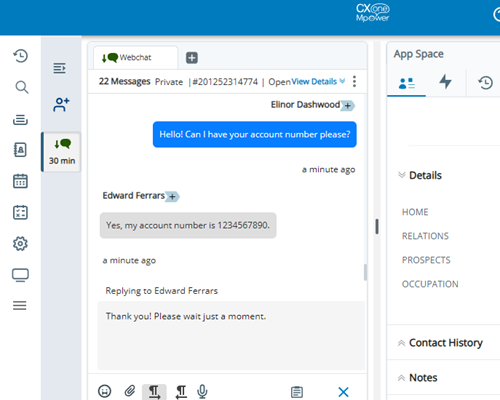The width and height of the screenshot is (500, 400).
Task: Click the search magnifier icon
Action: click(x=22, y=87)
